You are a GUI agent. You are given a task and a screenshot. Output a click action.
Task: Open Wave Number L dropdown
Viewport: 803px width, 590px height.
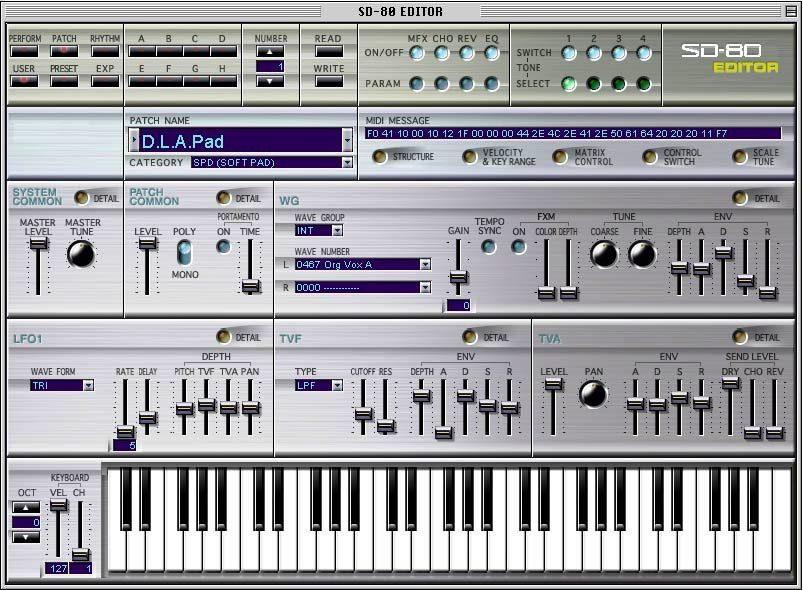click(426, 264)
